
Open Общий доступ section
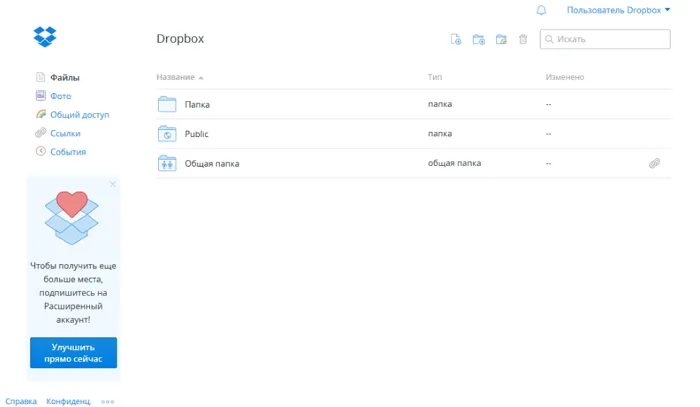[x=80, y=115]
